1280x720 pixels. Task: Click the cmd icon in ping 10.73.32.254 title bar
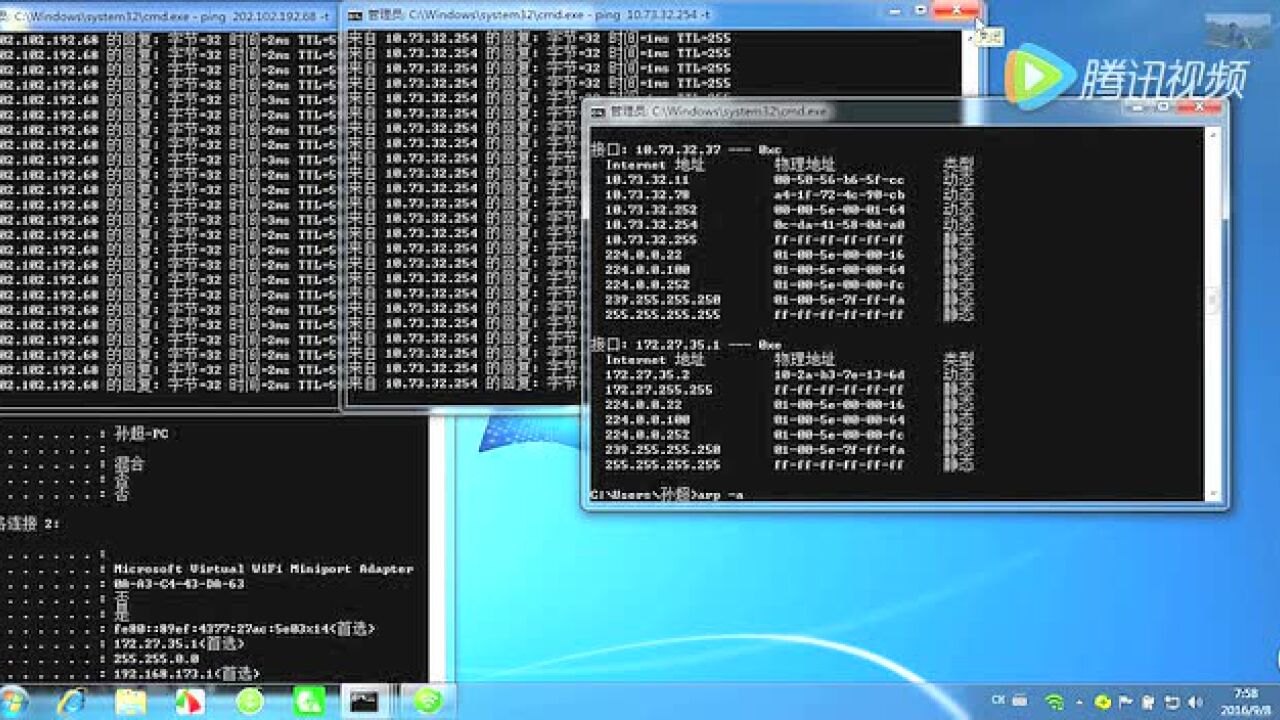[x=354, y=15]
